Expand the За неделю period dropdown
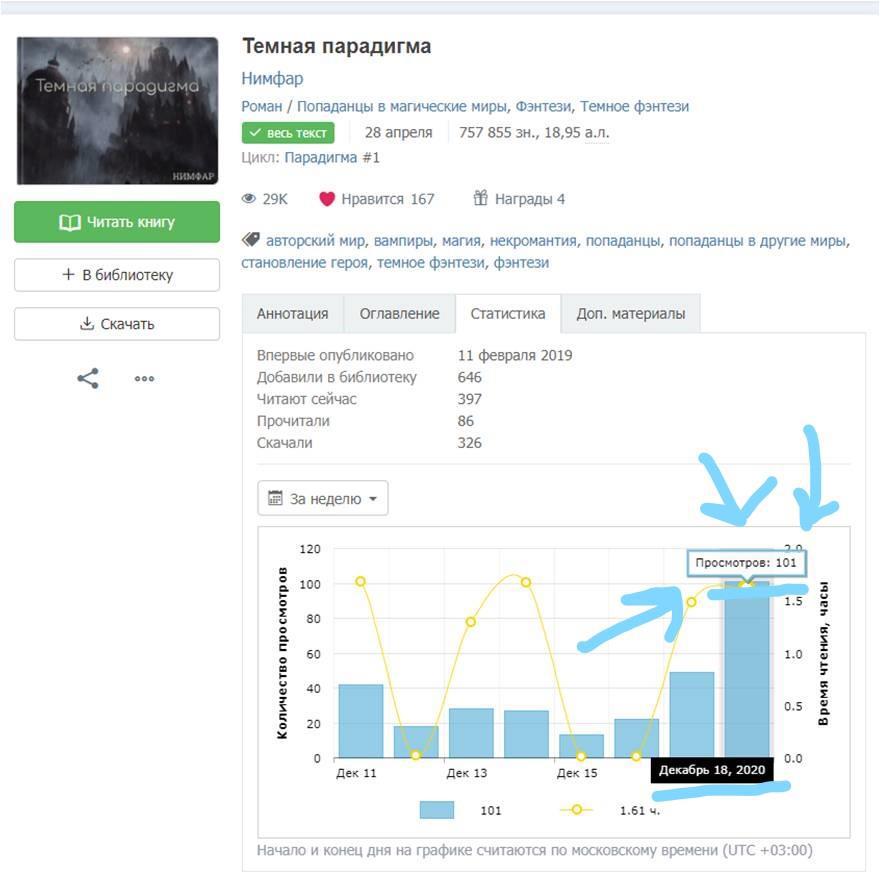Screen dimensions: 880x880 point(323,498)
